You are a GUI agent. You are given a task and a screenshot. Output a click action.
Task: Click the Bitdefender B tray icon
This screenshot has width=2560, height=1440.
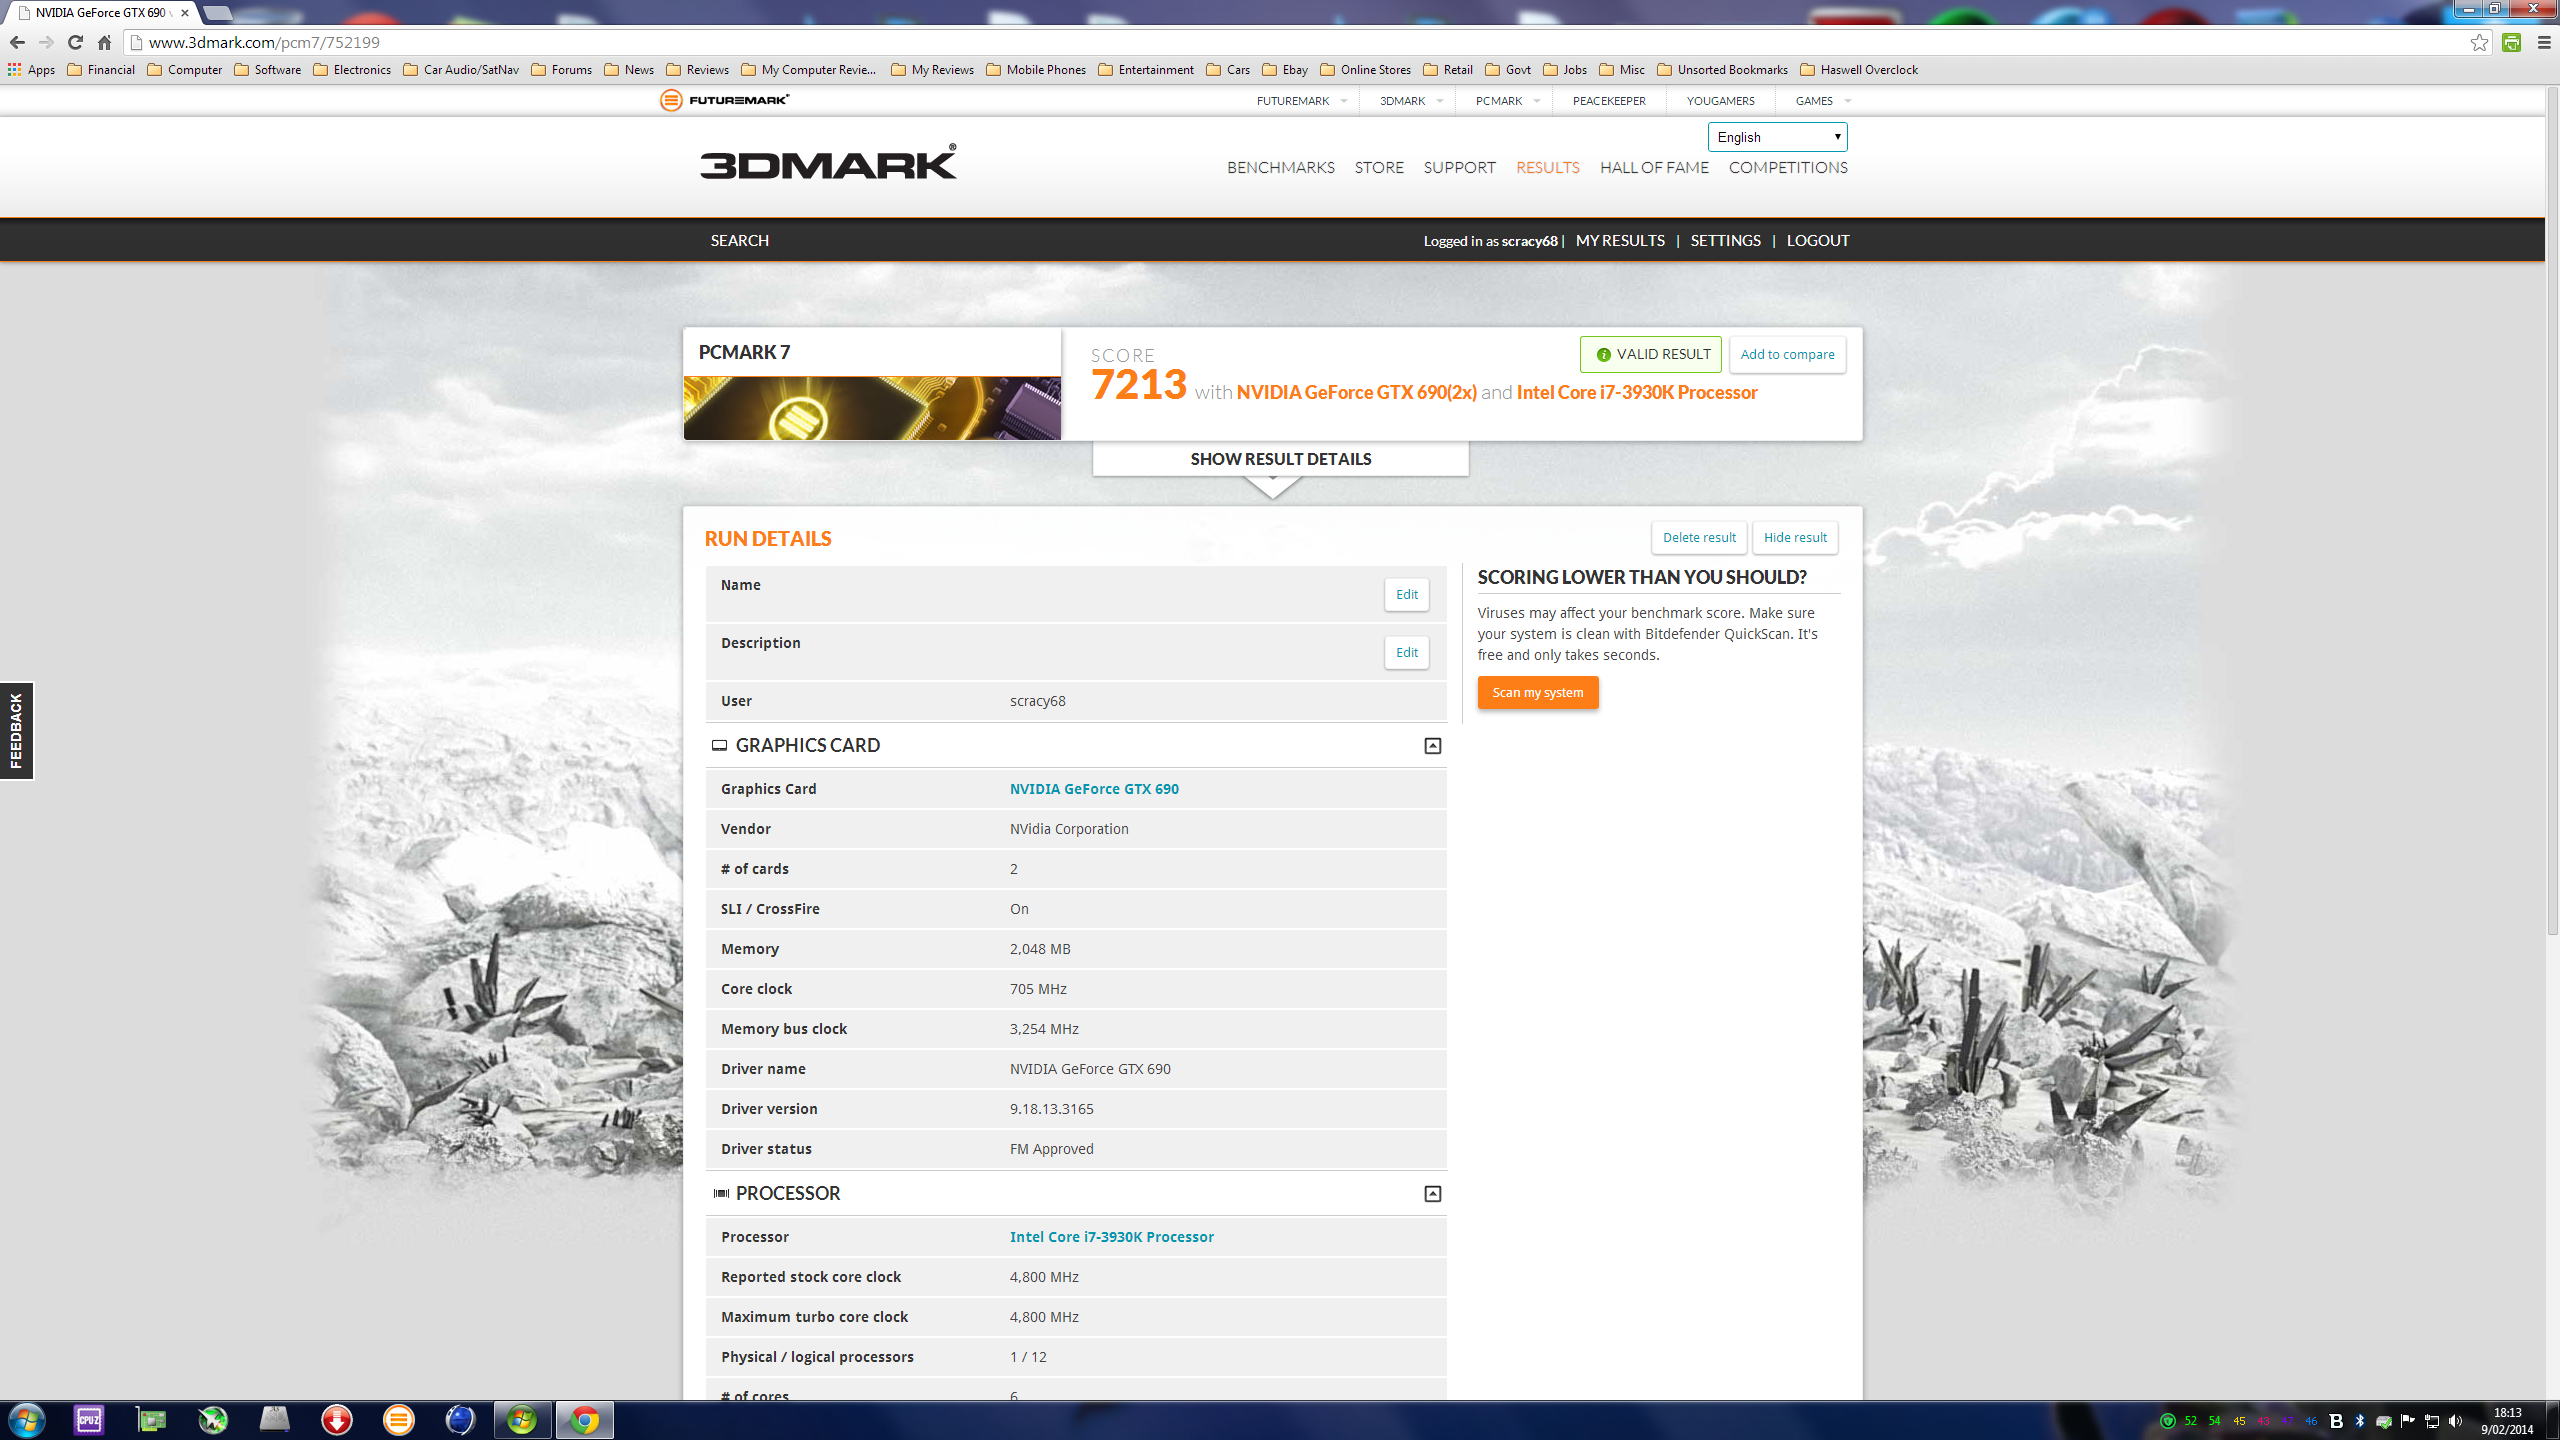2336,1421
